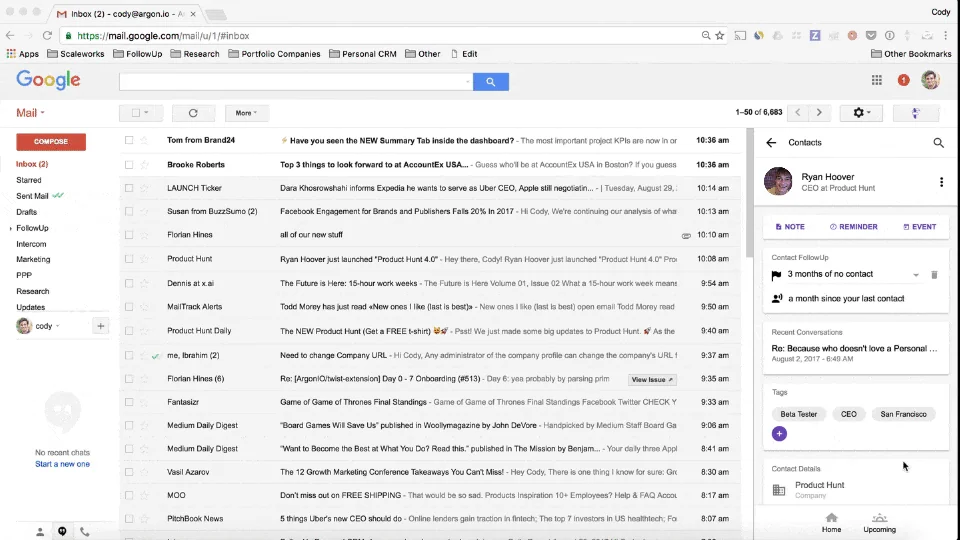Click the Google account avatar
This screenshot has height=540, width=960.
pyautogui.click(x=930, y=80)
